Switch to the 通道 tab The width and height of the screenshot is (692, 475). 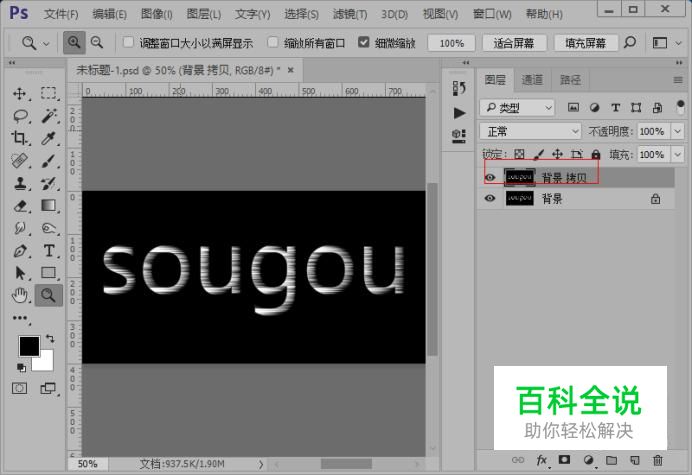point(532,80)
